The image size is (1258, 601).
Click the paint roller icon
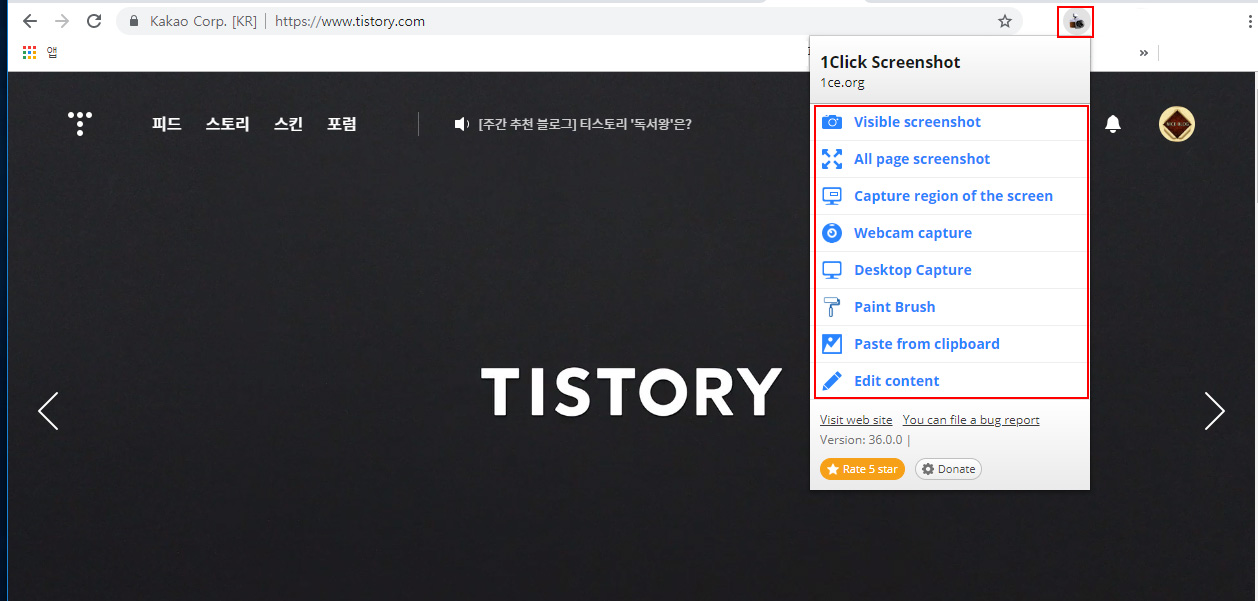[x=832, y=307]
